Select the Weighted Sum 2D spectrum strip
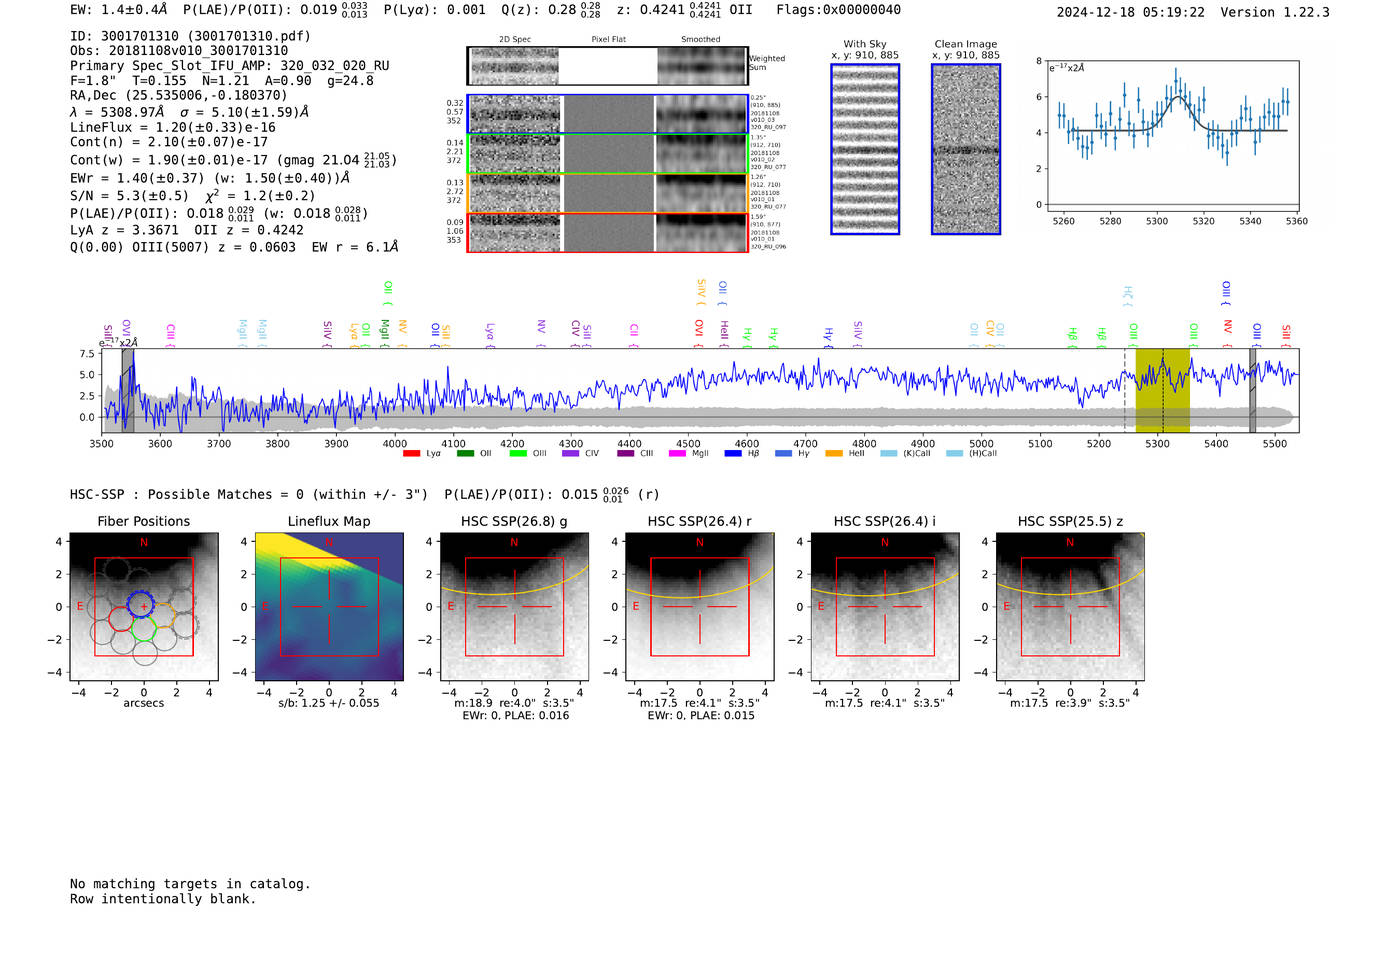1400x953 pixels. pyautogui.click(x=607, y=66)
